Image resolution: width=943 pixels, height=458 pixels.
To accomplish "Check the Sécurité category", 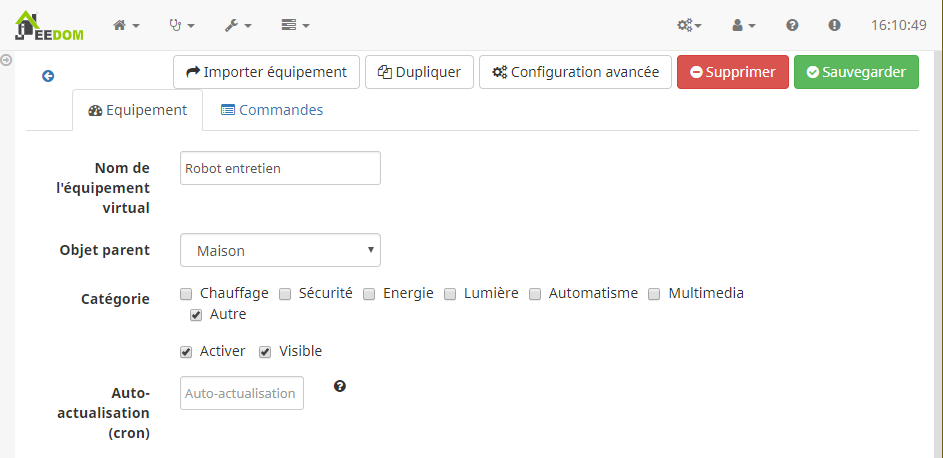I will click(285, 294).
